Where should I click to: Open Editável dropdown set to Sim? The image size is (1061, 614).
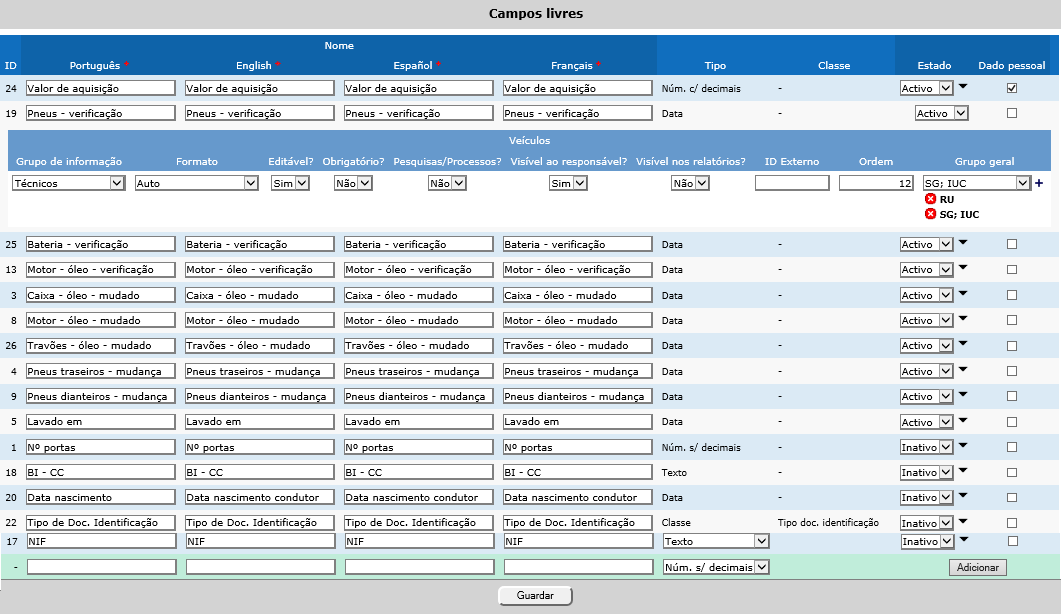point(290,183)
